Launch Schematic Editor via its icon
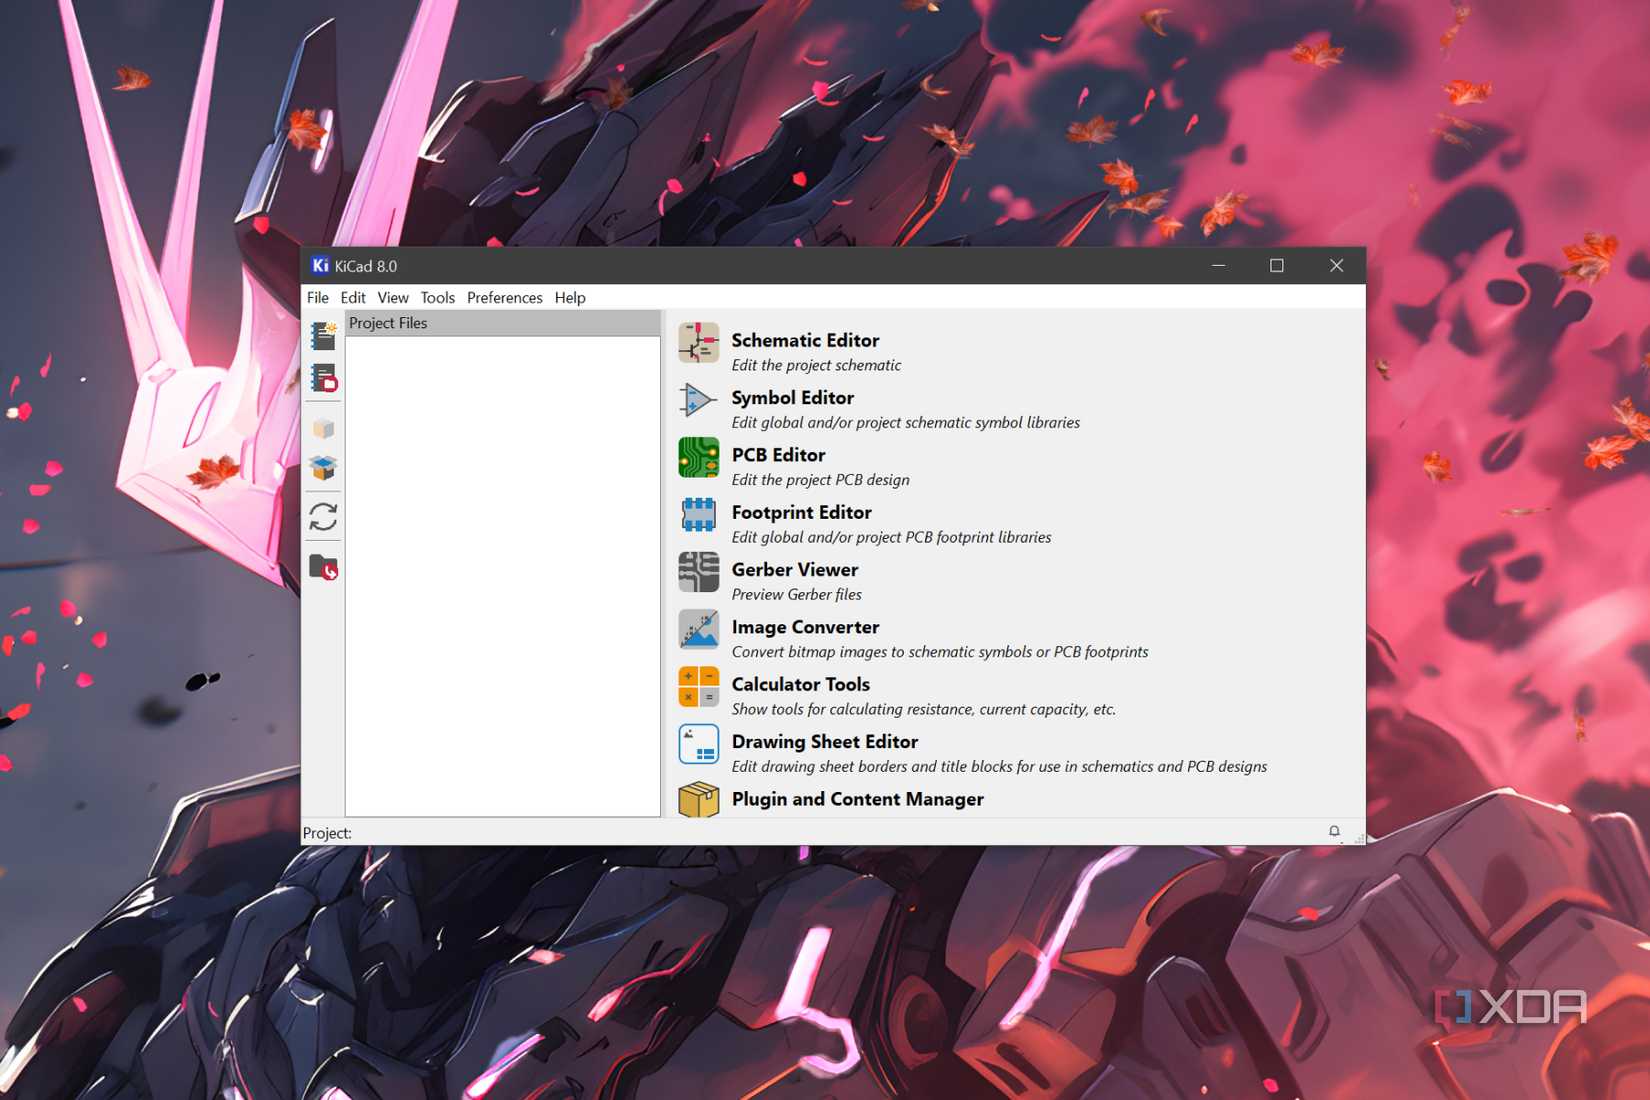The width and height of the screenshot is (1650, 1100). click(x=698, y=342)
